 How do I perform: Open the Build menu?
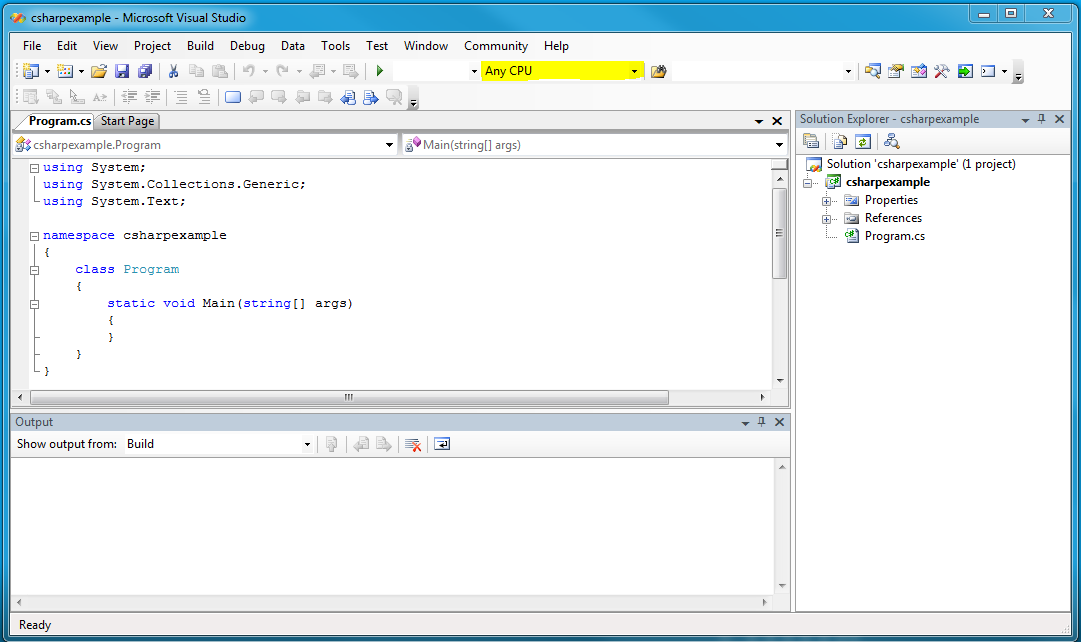(x=200, y=46)
